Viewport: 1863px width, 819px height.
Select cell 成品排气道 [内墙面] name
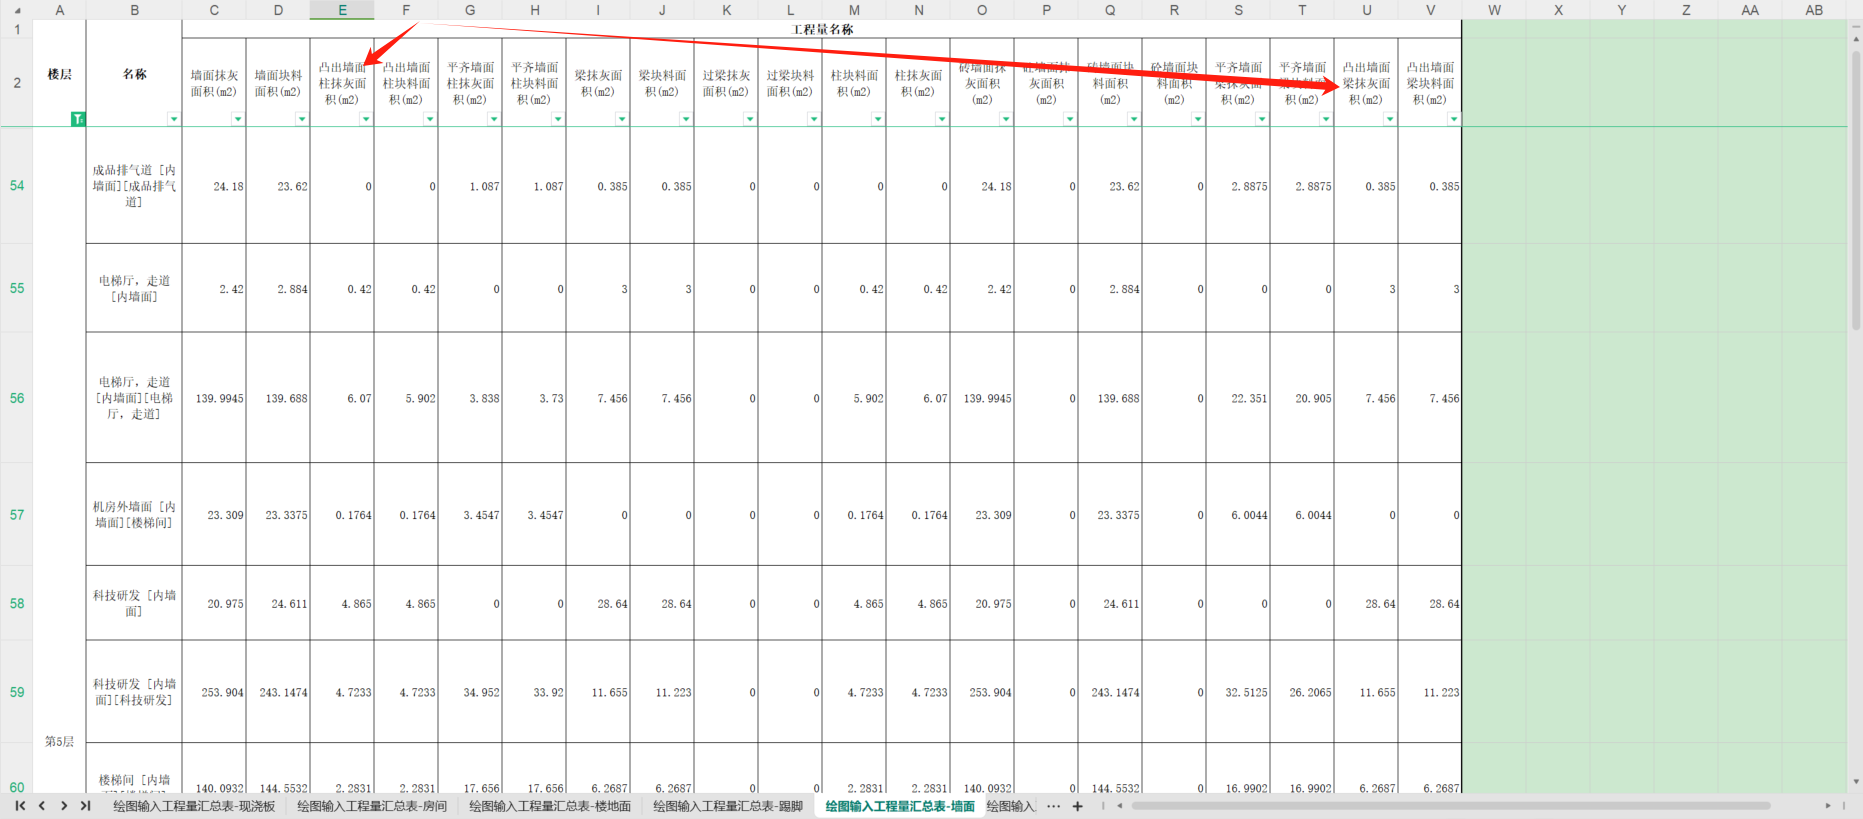point(134,186)
